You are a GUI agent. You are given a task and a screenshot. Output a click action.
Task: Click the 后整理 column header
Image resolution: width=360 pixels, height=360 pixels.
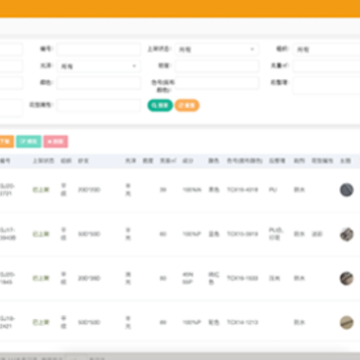pos(277,161)
